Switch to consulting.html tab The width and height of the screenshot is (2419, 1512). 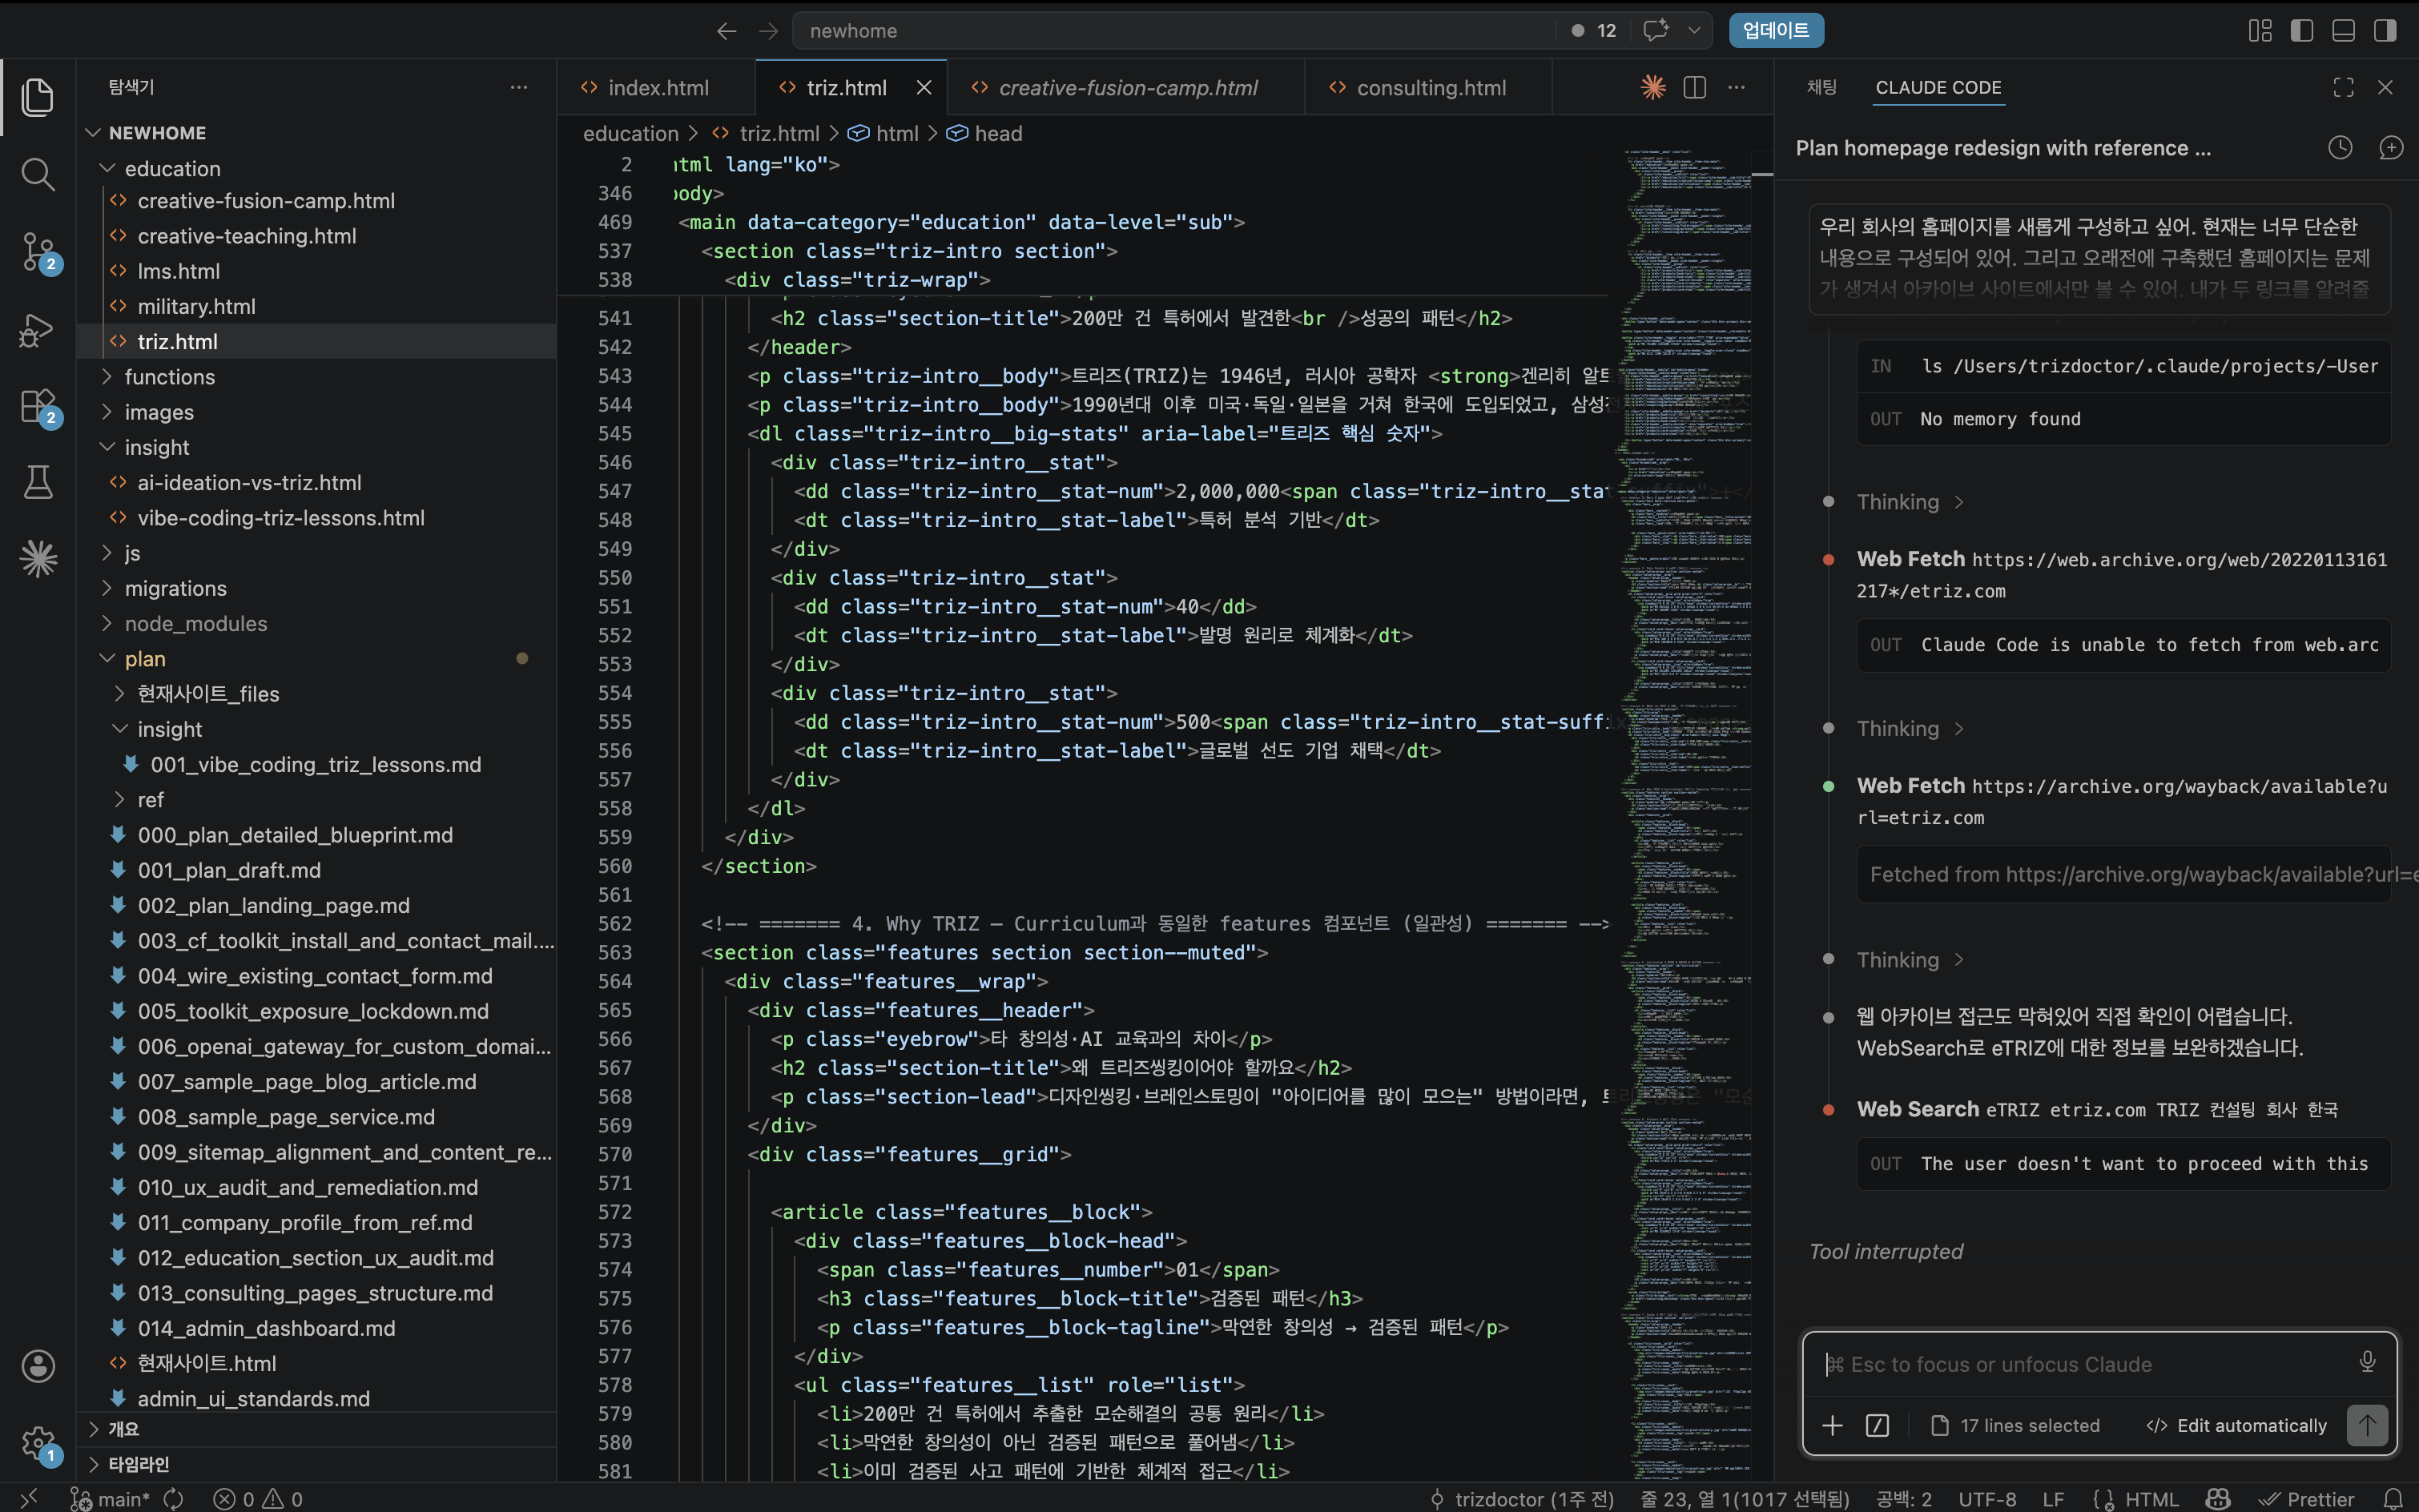(1430, 87)
